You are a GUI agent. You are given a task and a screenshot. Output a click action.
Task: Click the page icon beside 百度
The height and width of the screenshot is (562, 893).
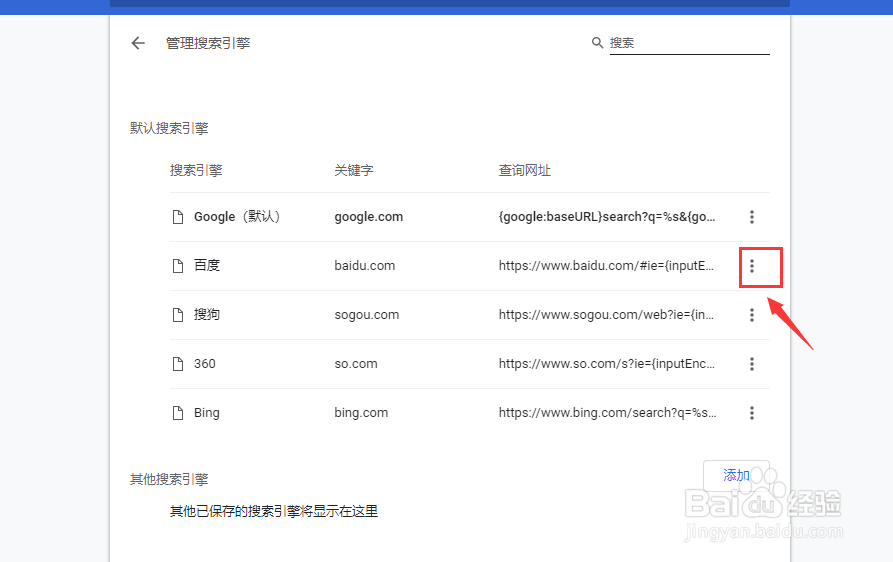(x=178, y=266)
